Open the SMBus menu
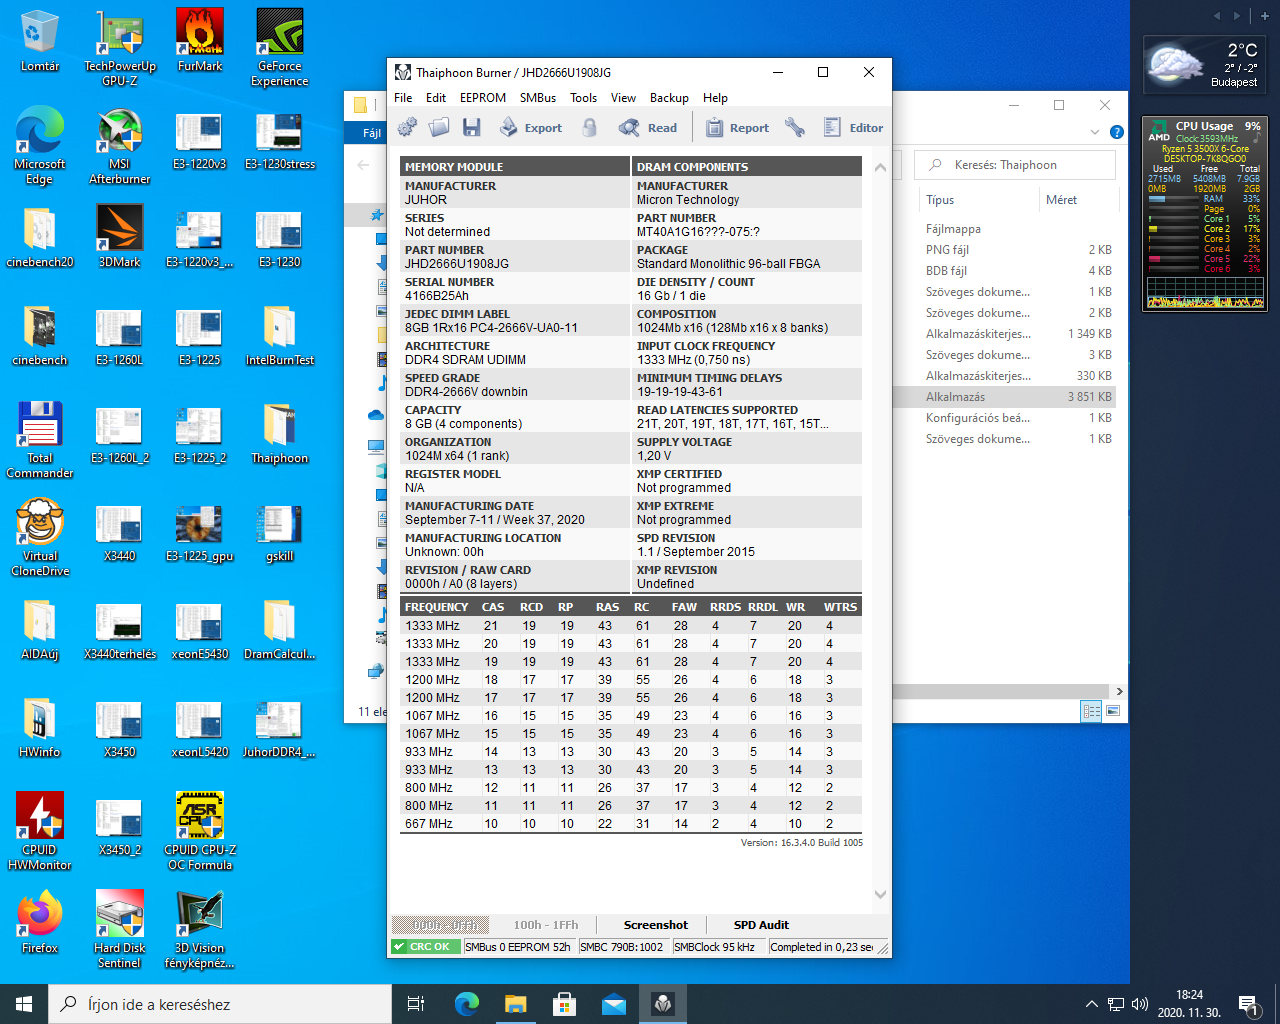This screenshot has width=1280, height=1024. 538,98
